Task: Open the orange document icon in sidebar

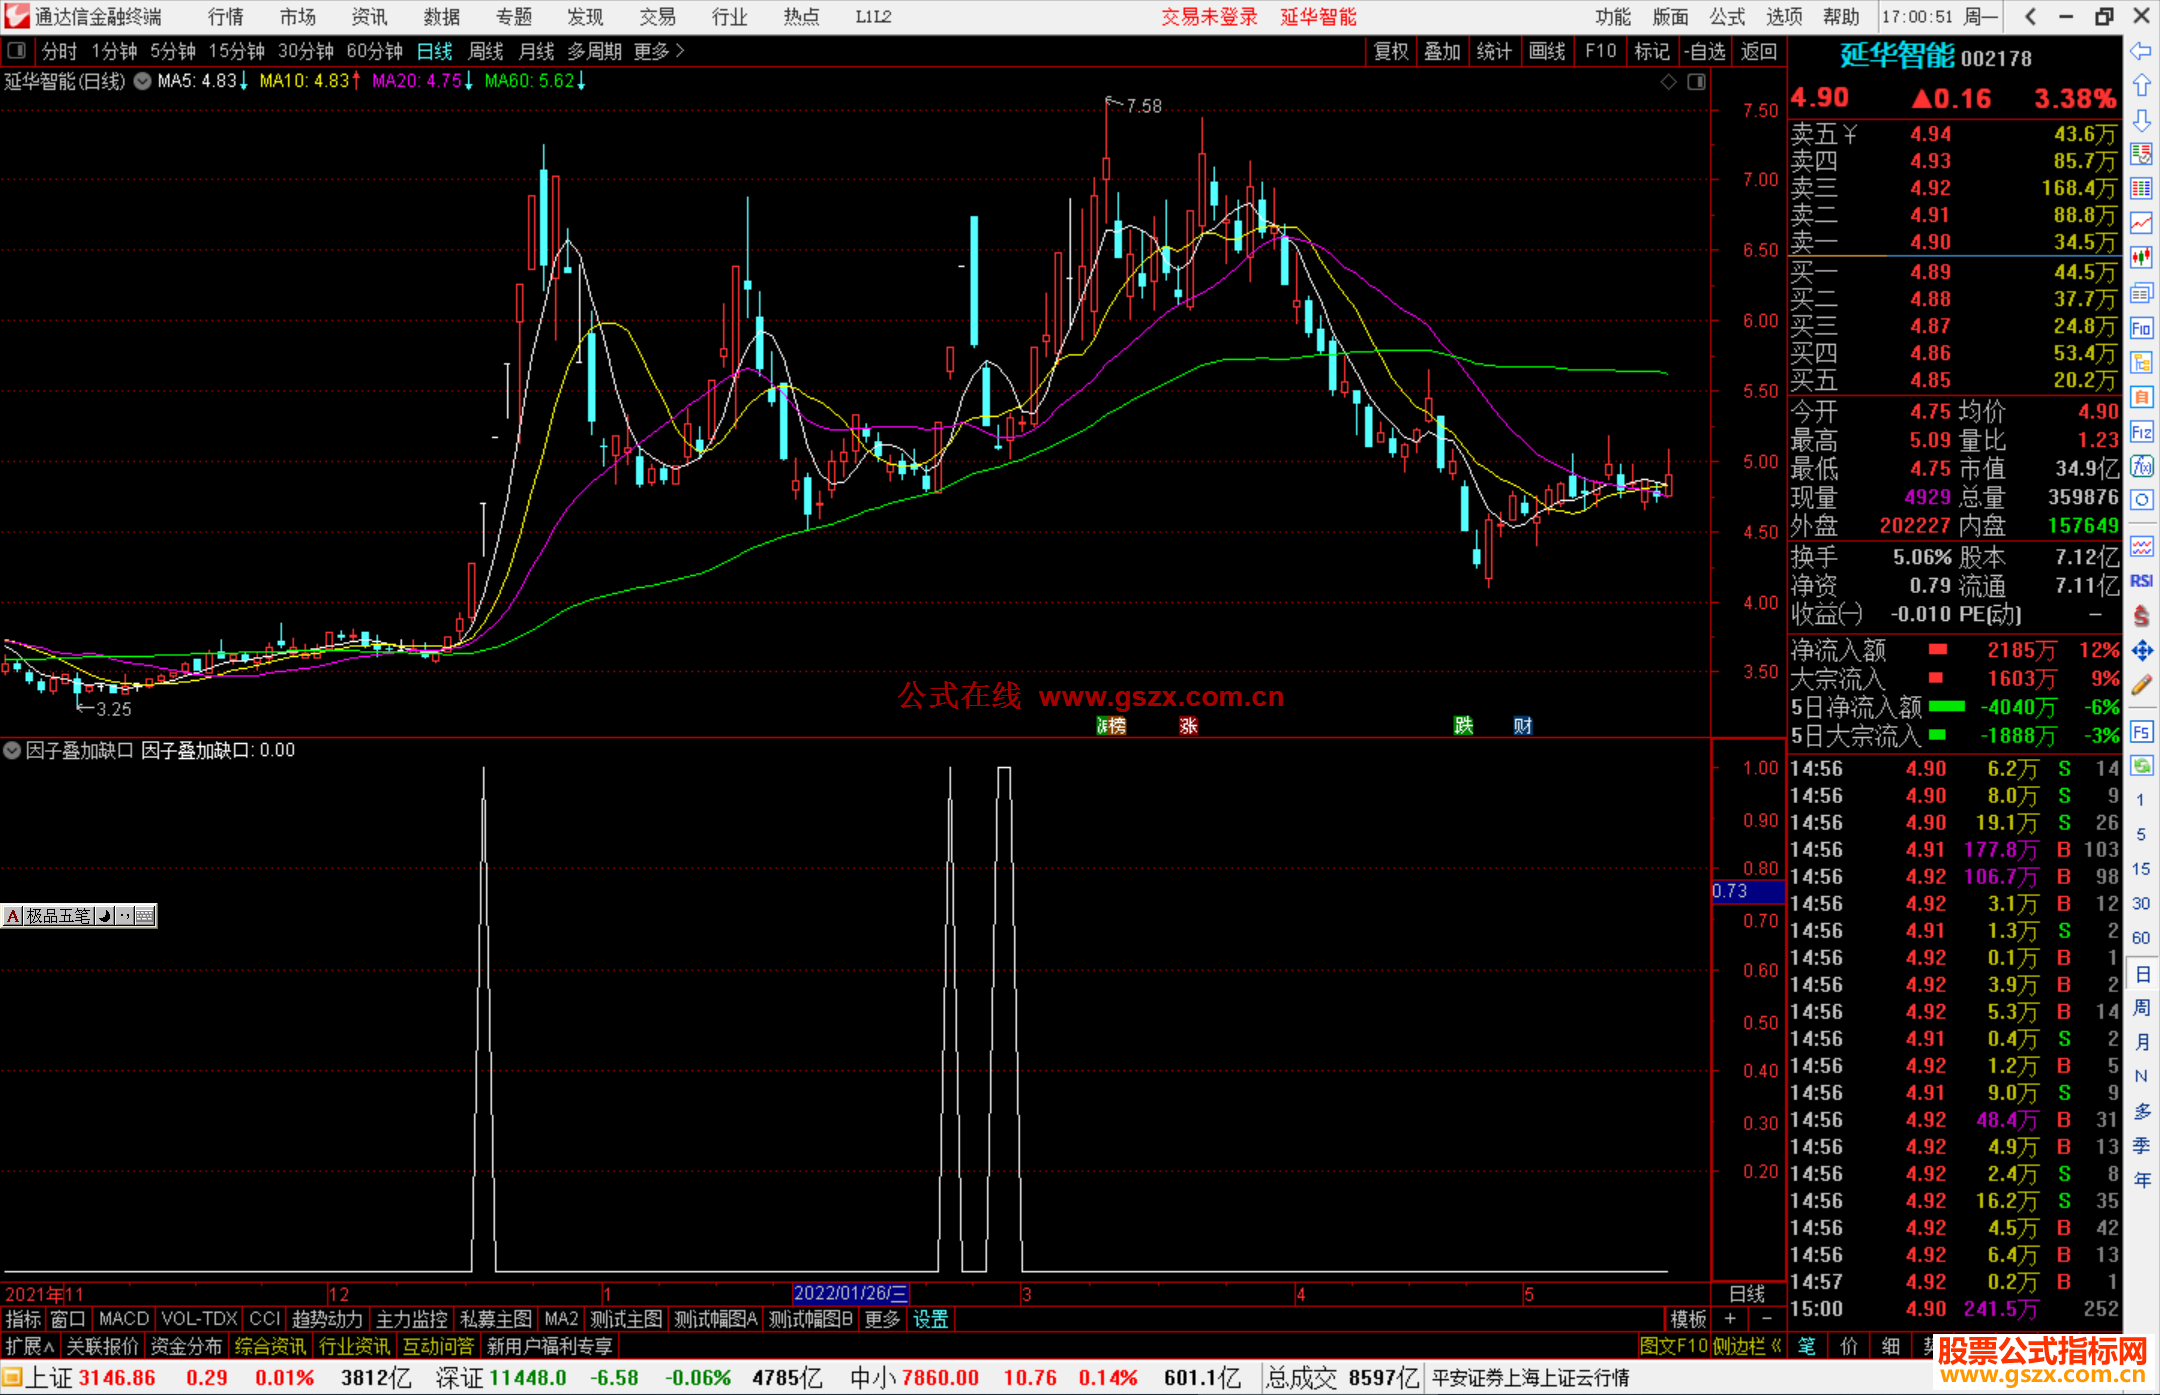Action: pos(2141,397)
